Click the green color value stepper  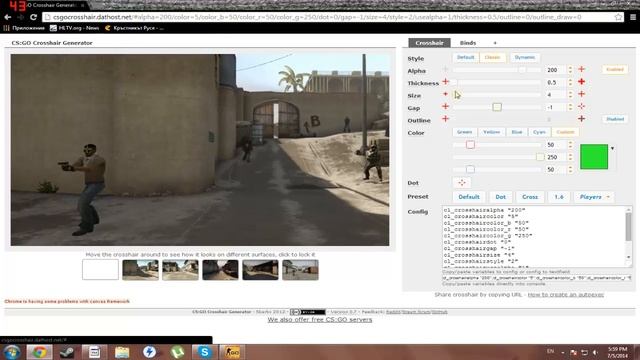[570, 157]
